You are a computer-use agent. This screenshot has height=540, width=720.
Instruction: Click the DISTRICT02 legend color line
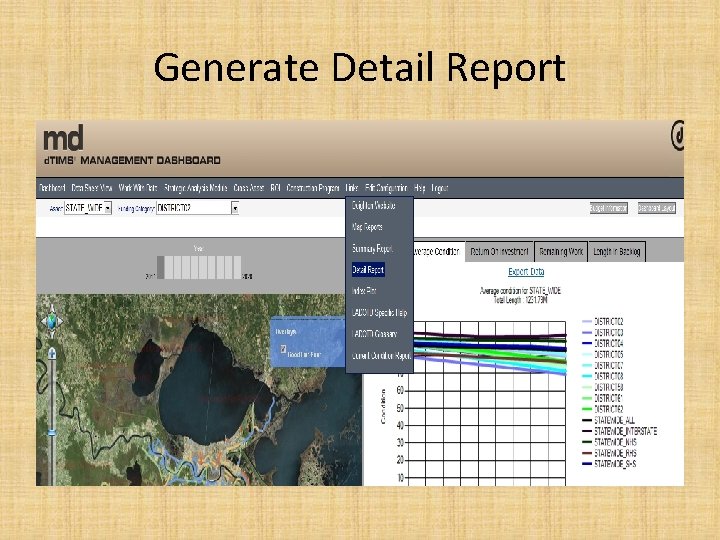[x=587, y=321]
